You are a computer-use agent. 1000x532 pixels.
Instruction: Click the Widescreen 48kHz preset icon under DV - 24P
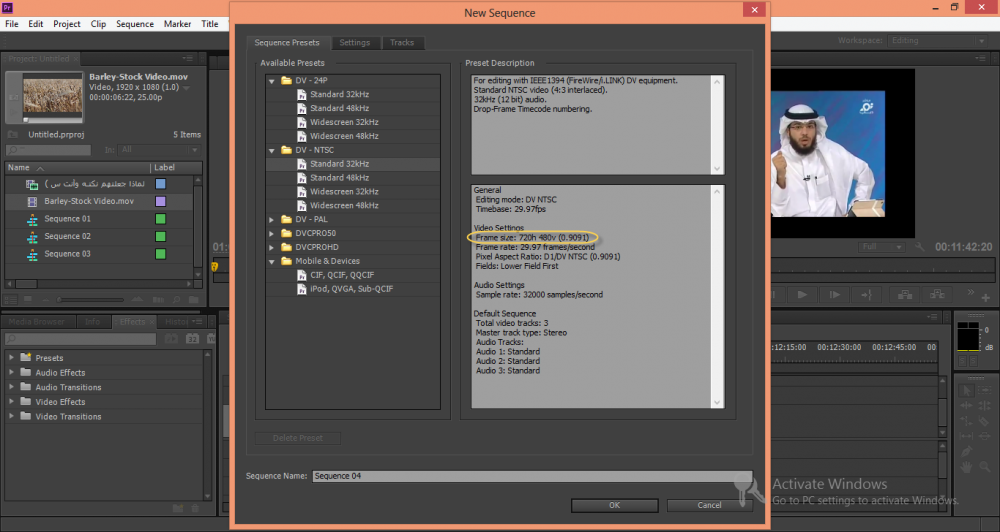pos(301,136)
